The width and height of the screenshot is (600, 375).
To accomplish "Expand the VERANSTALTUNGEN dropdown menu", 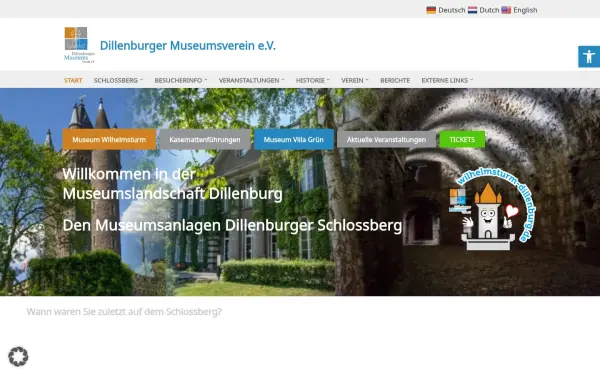I will 251,80.
